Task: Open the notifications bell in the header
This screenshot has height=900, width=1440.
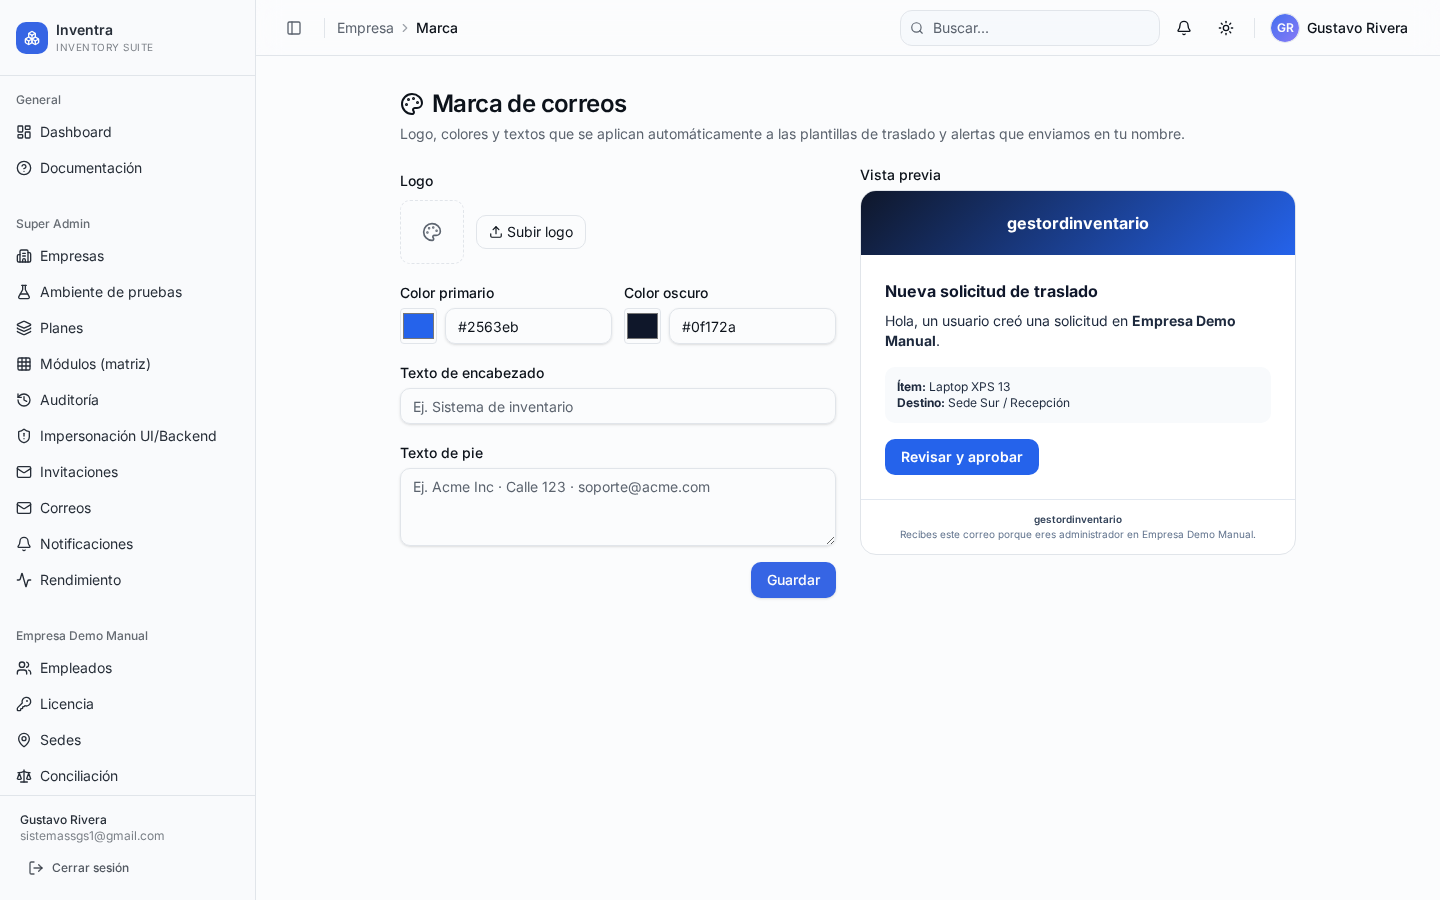Action: pos(1184,28)
